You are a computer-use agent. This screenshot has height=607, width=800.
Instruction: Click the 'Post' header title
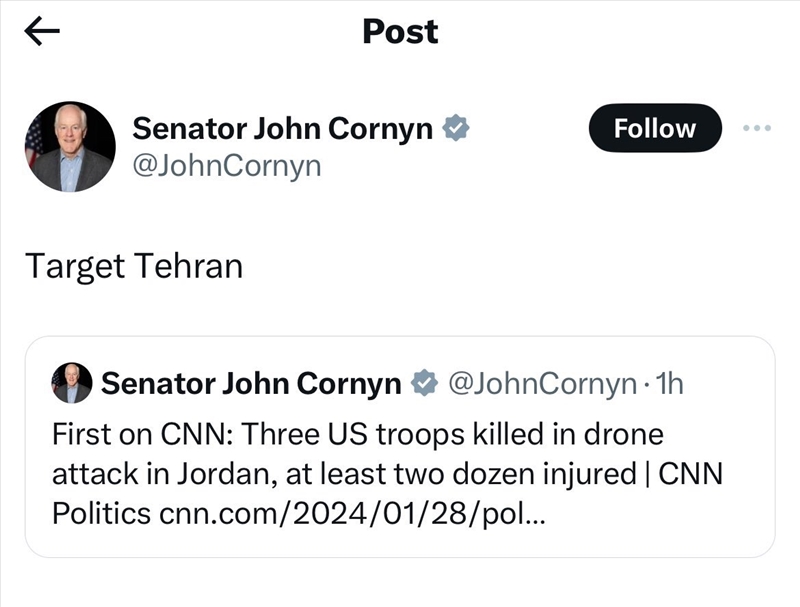pyautogui.click(x=400, y=32)
